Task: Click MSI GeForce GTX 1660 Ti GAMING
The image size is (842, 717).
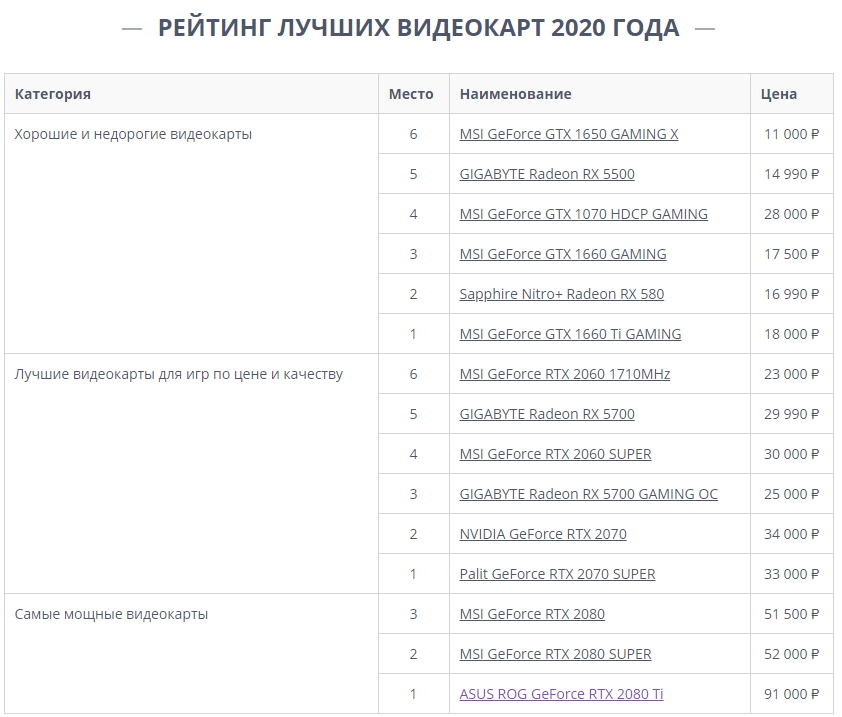Action: 570,334
